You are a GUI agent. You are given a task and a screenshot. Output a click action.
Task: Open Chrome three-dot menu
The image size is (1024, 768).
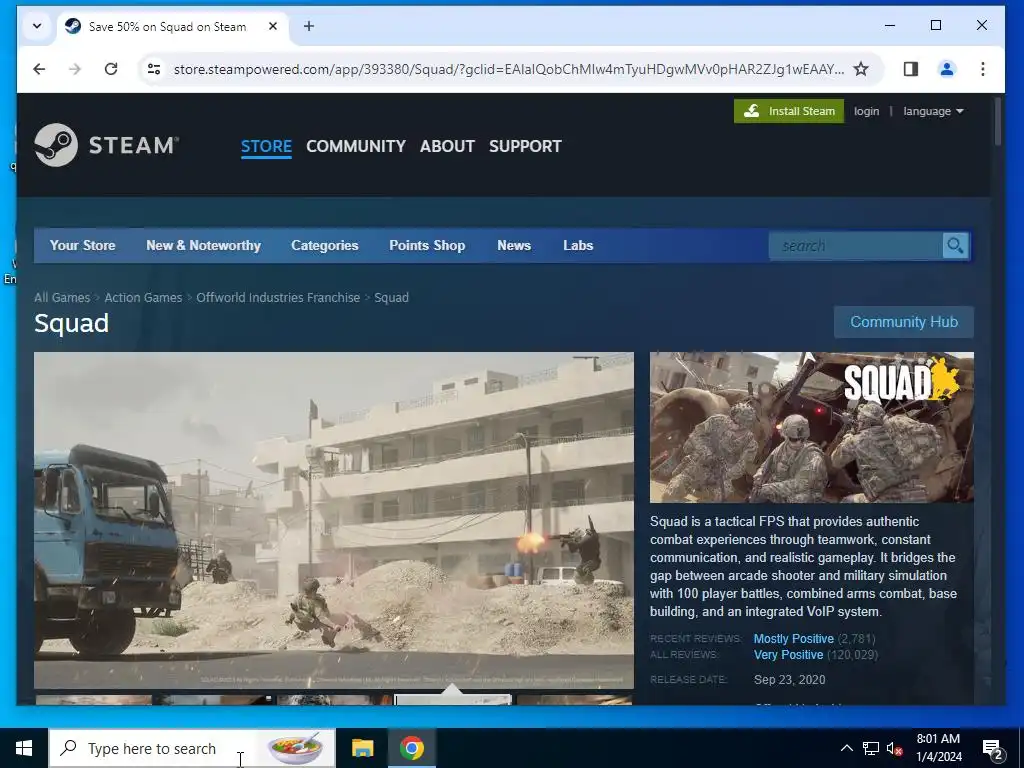[982, 69]
